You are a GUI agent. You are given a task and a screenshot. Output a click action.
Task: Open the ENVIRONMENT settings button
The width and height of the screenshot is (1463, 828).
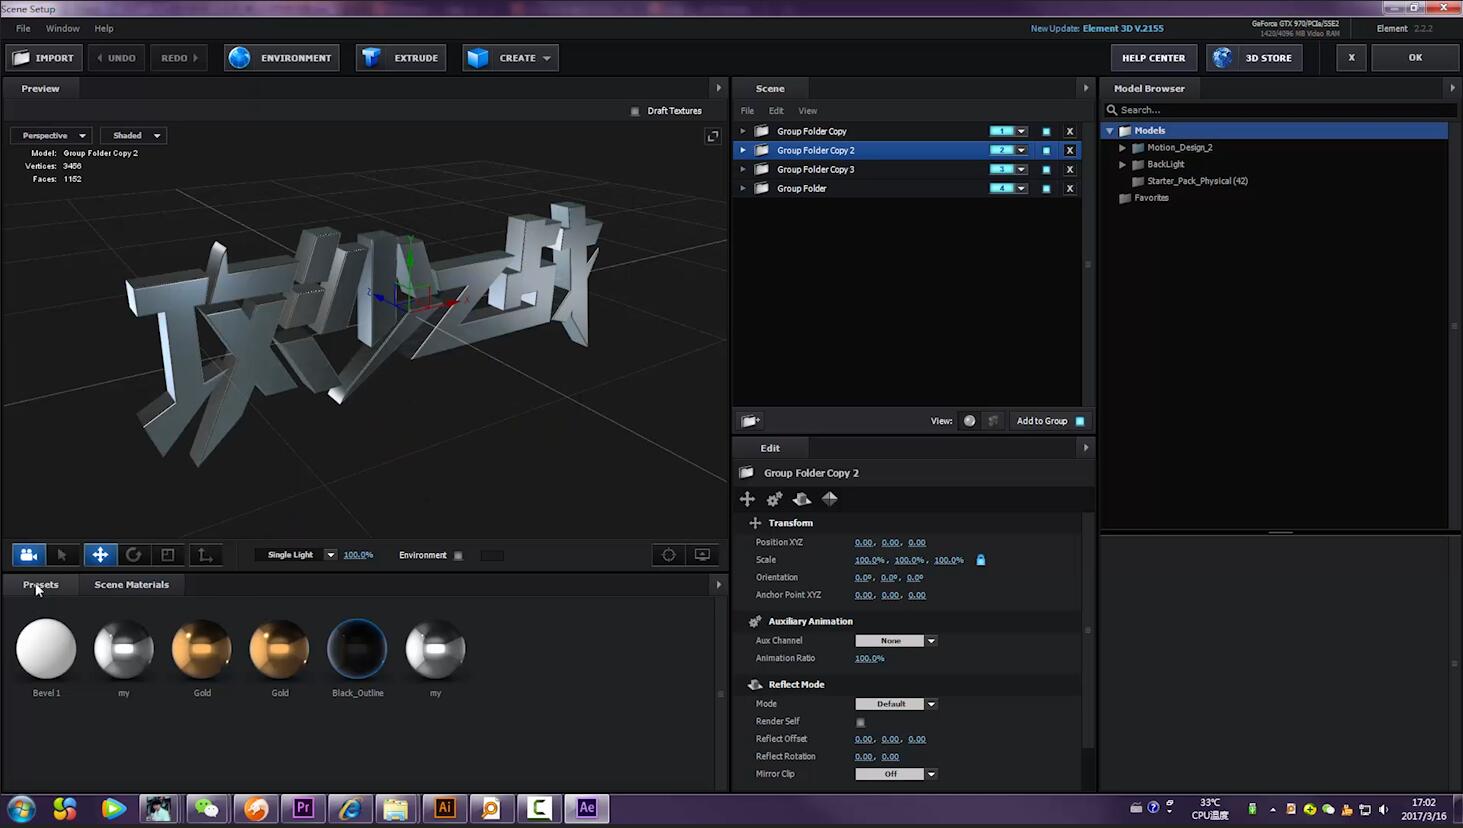(x=282, y=58)
